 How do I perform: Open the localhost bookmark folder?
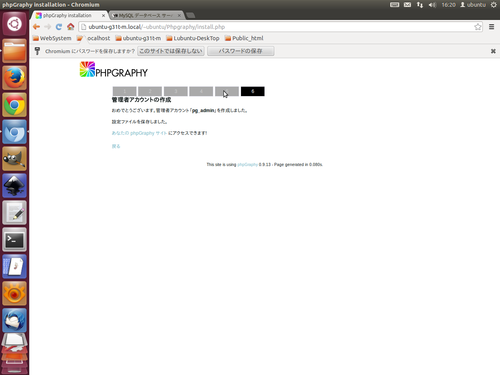pyautogui.click(x=93, y=38)
